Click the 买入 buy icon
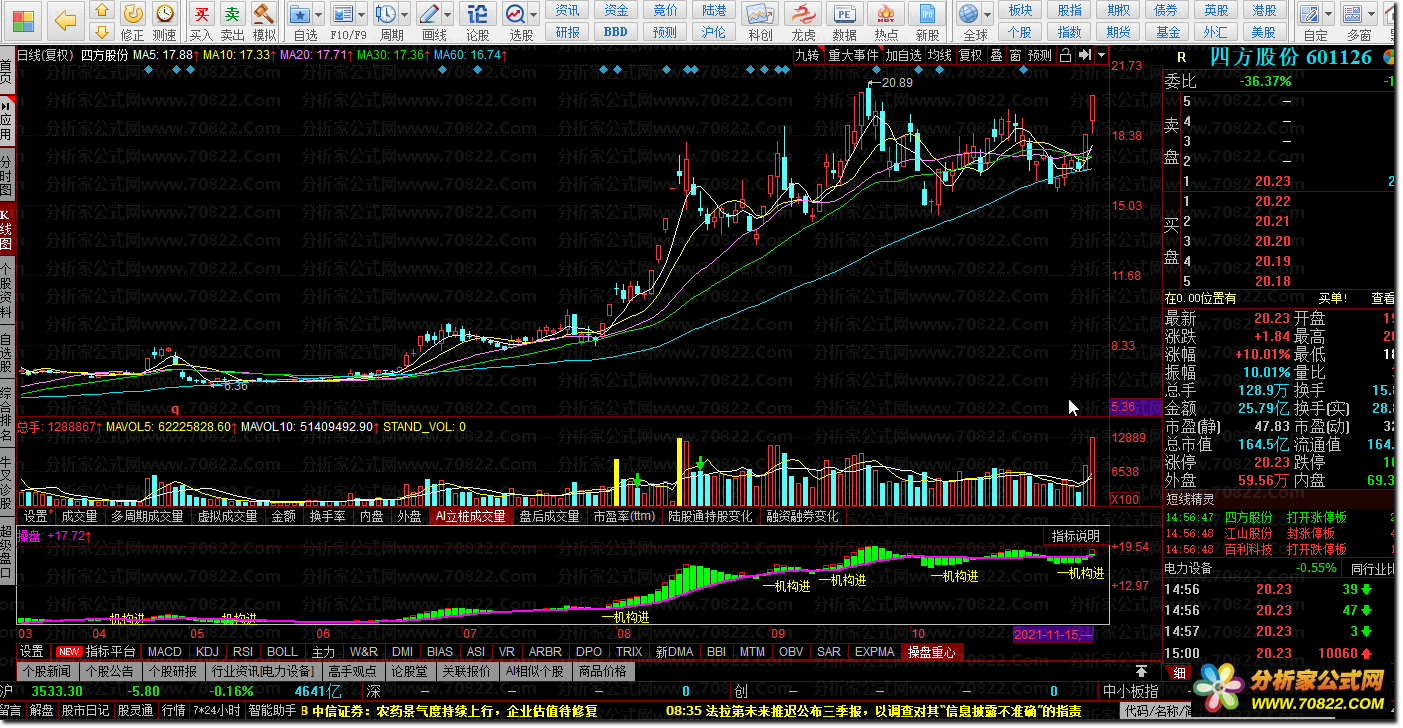This screenshot has height=728, width=1403. tap(201, 14)
